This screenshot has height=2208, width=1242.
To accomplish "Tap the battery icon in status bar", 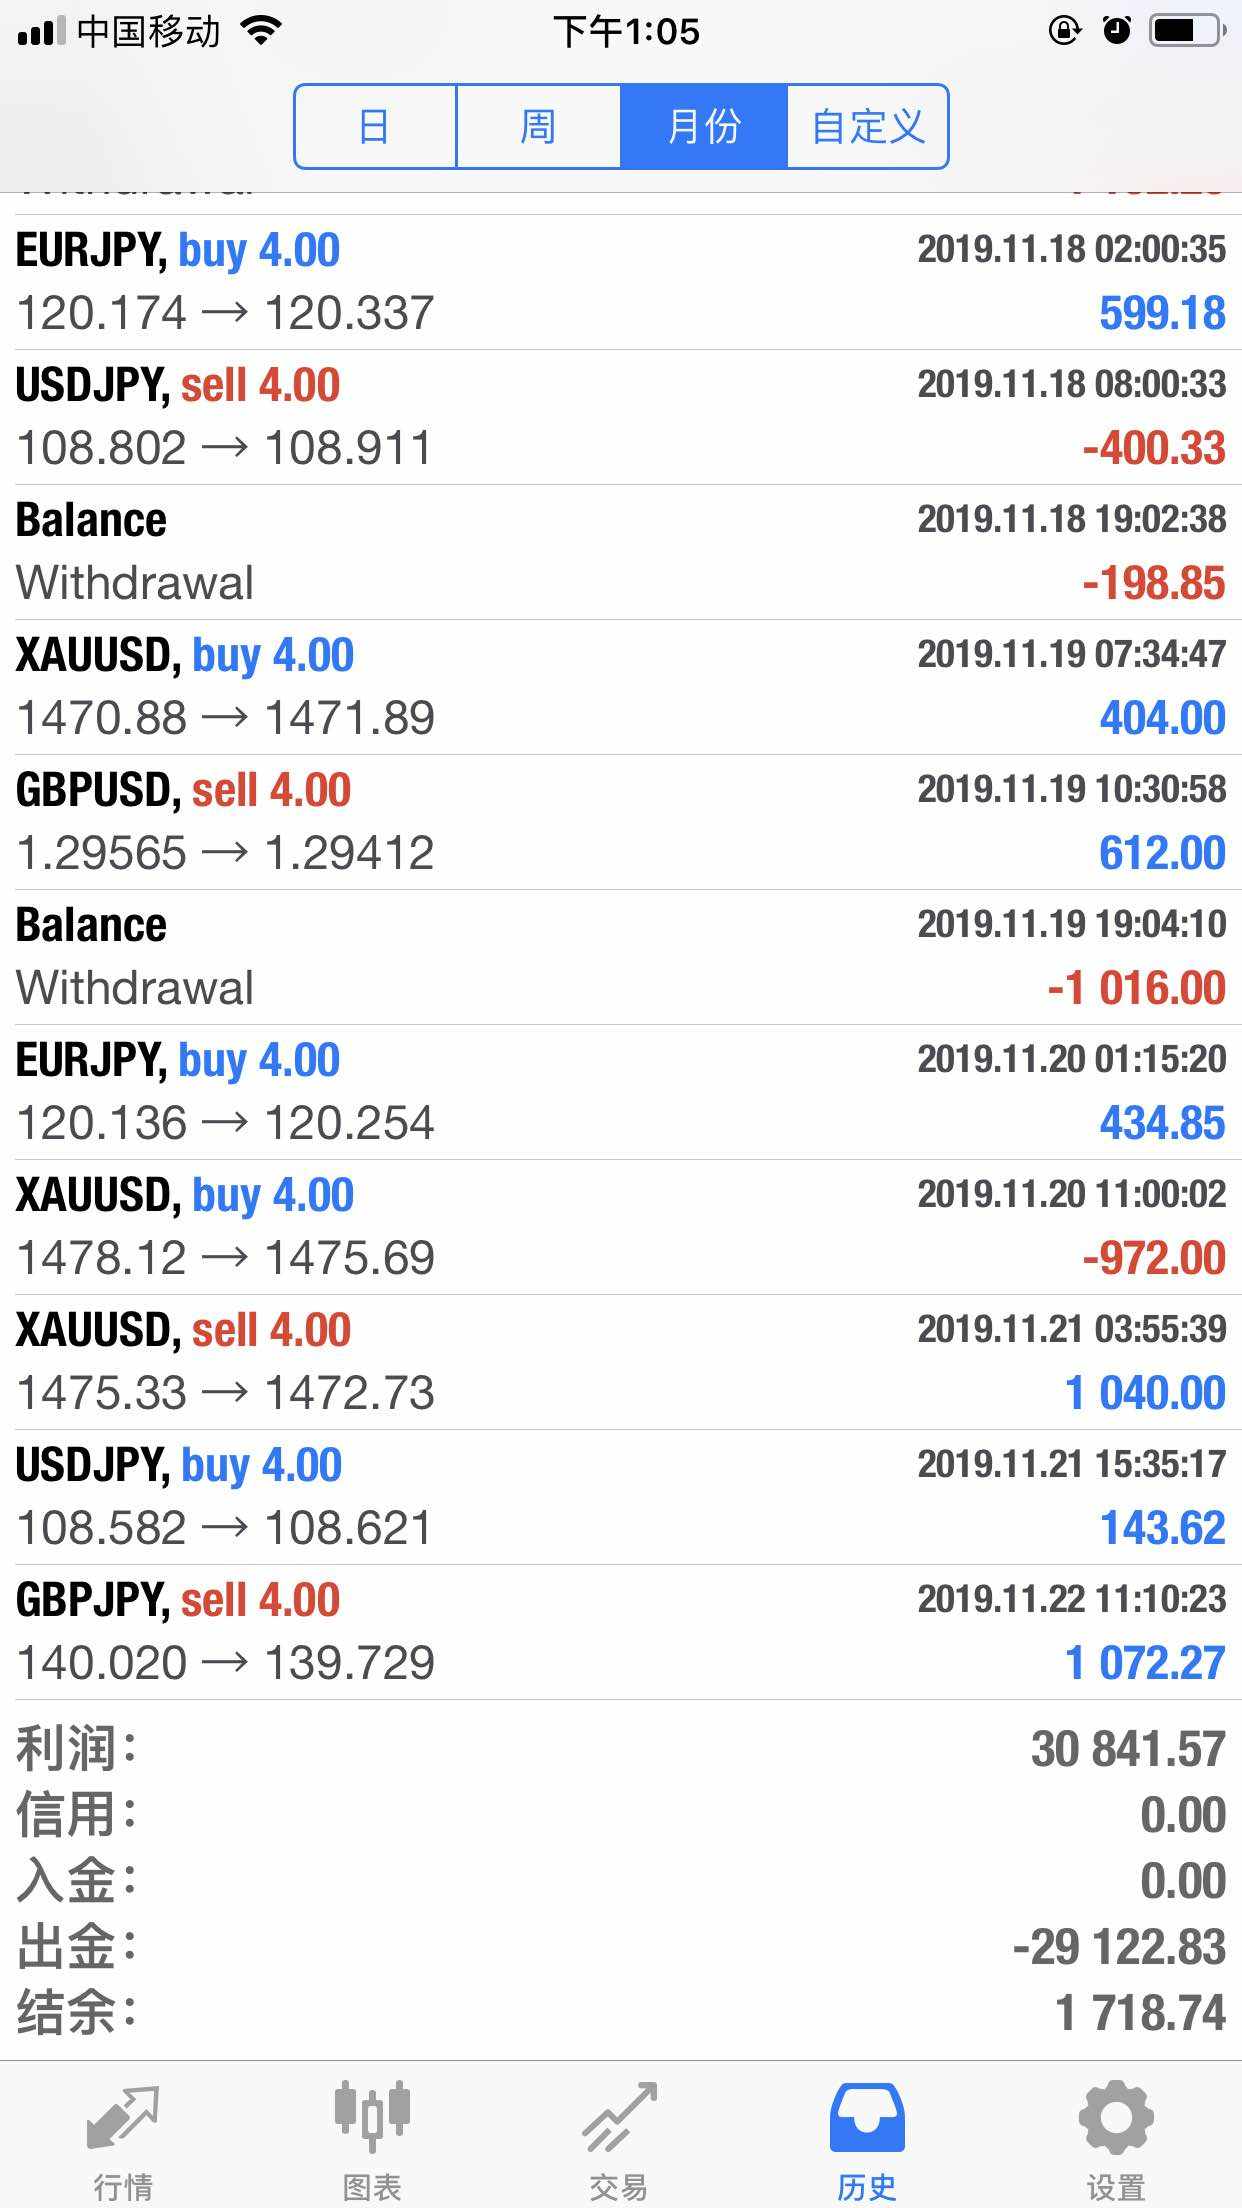I will tap(1187, 31).
